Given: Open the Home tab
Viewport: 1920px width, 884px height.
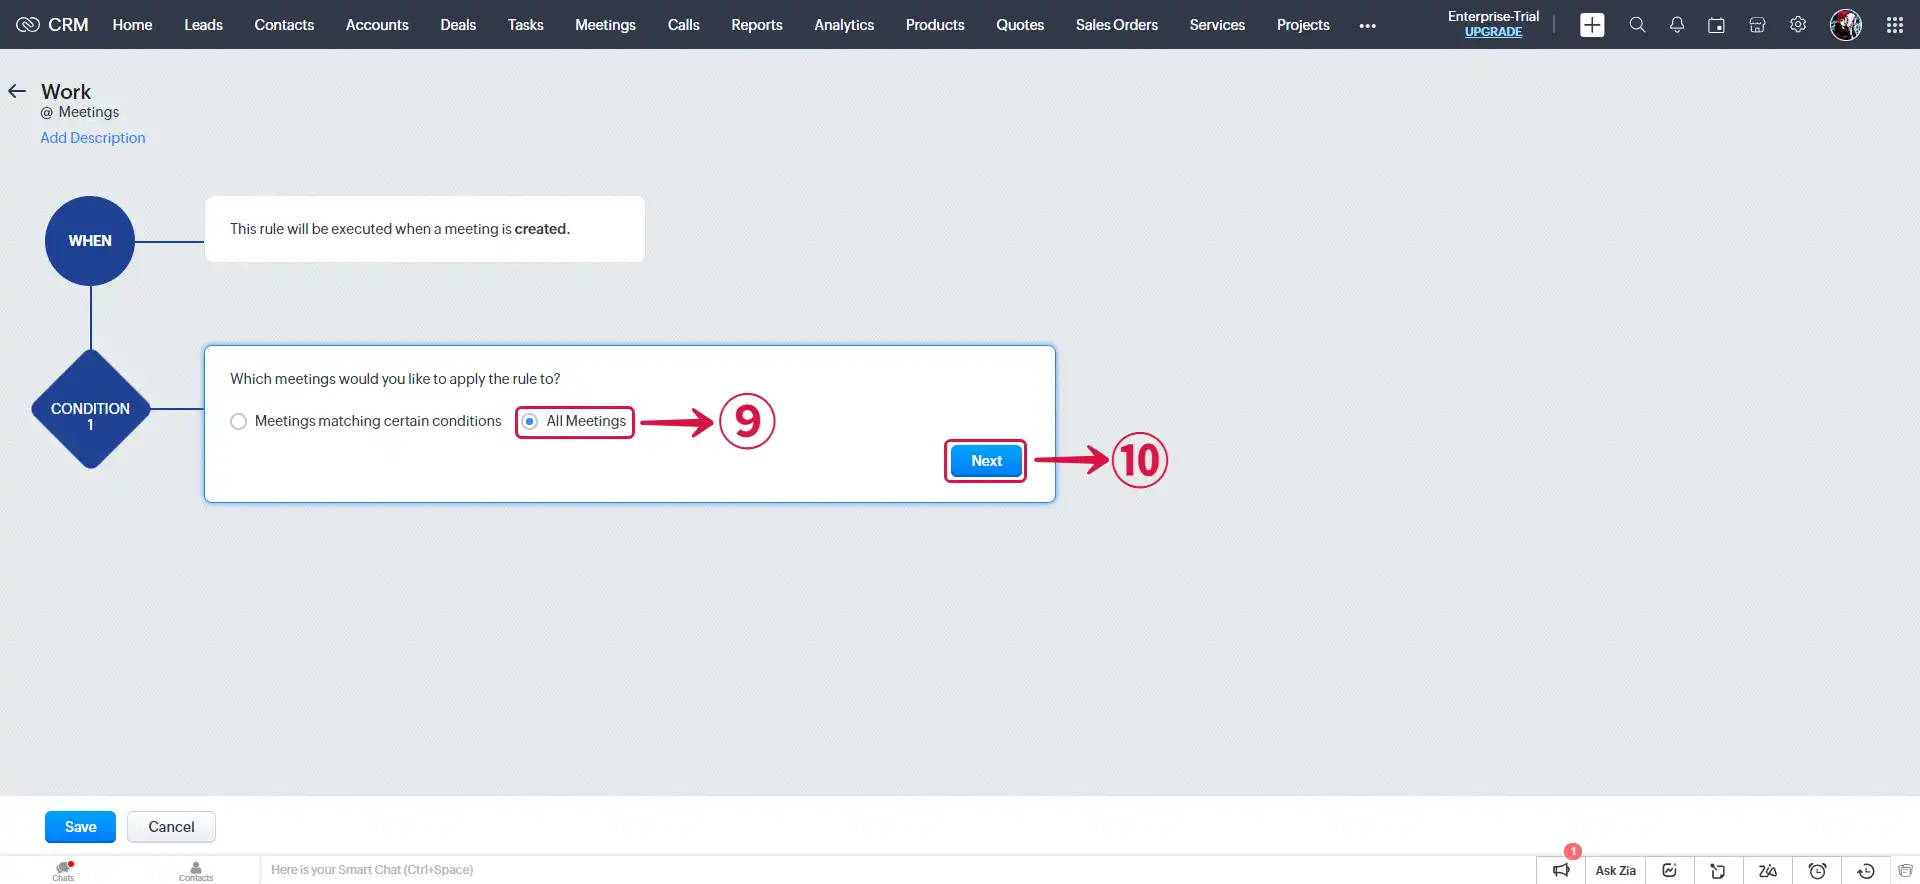Looking at the screenshot, I should (x=132, y=25).
